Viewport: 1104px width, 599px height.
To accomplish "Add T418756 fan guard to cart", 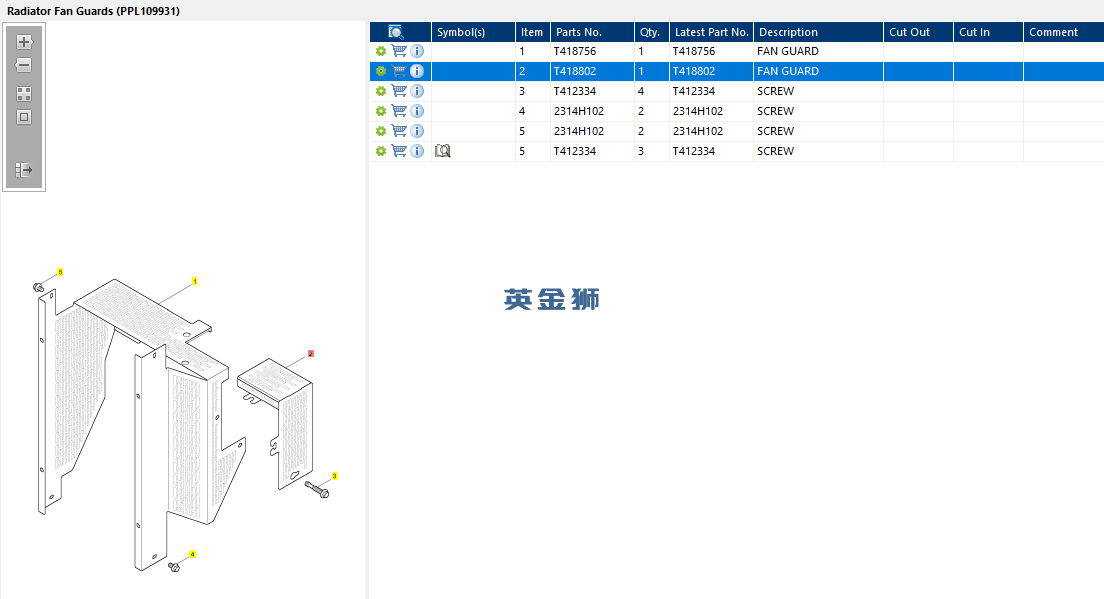I will (399, 51).
